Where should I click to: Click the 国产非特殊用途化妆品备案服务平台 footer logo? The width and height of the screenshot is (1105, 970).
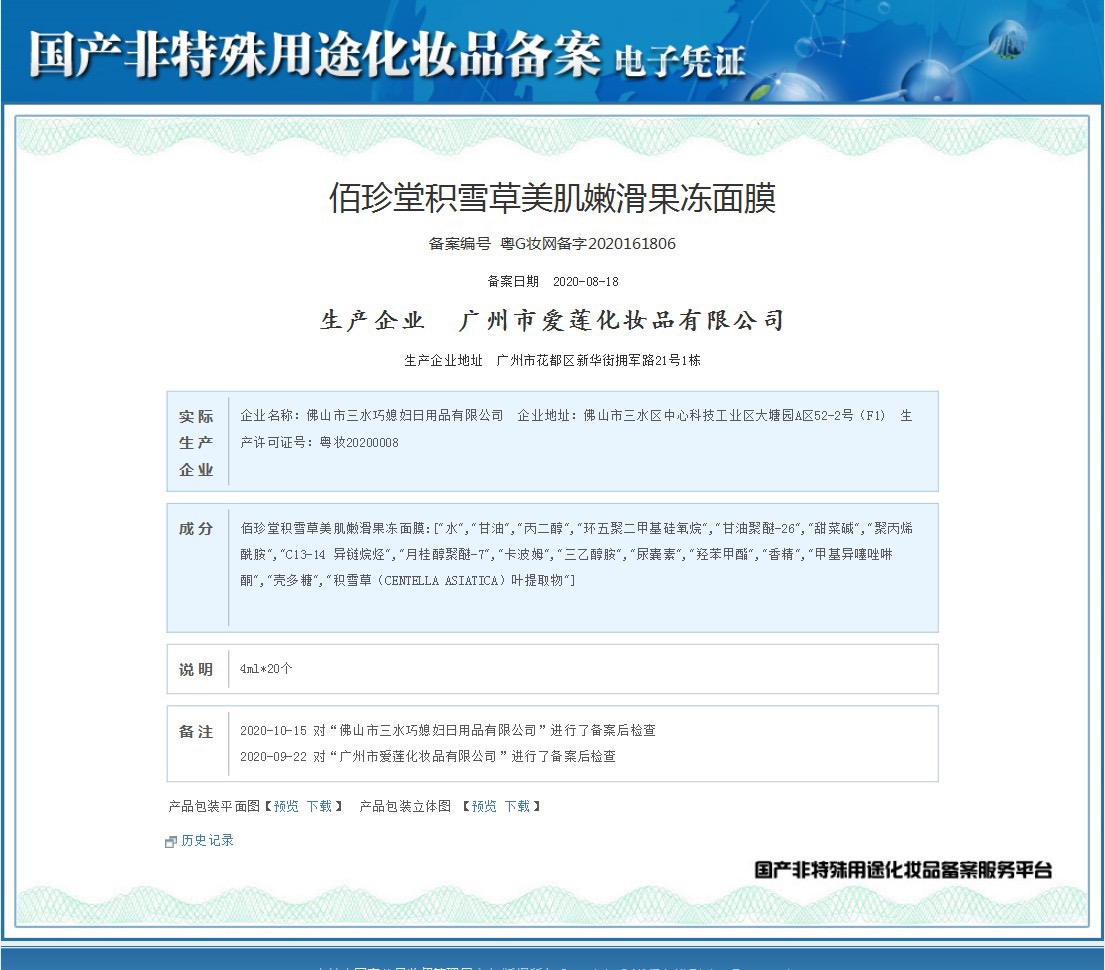pos(903,870)
